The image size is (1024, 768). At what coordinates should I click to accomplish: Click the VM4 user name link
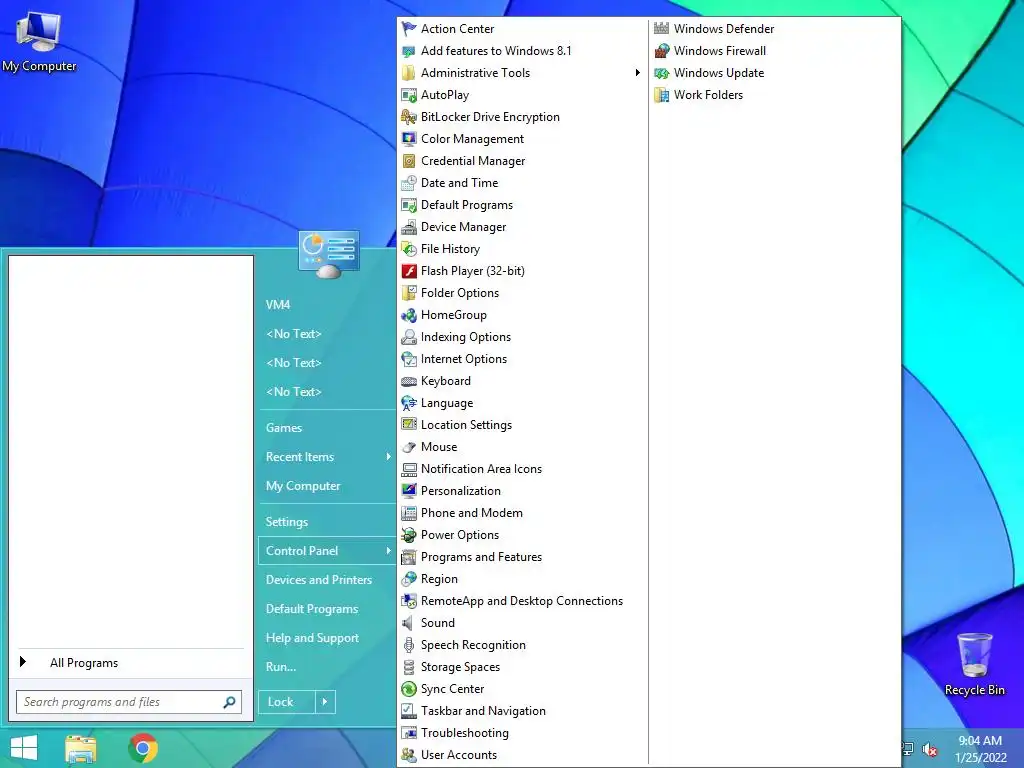(x=278, y=304)
